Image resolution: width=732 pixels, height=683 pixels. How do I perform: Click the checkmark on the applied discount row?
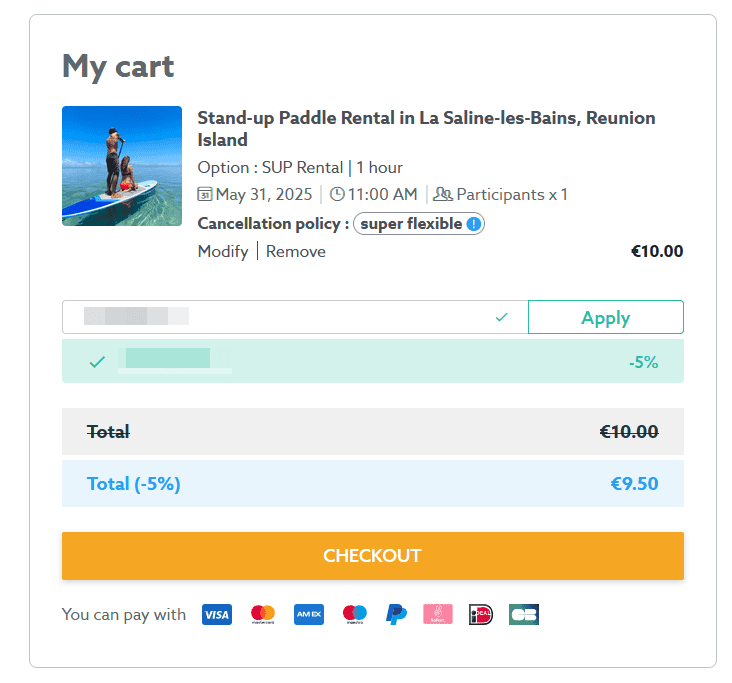tap(97, 362)
